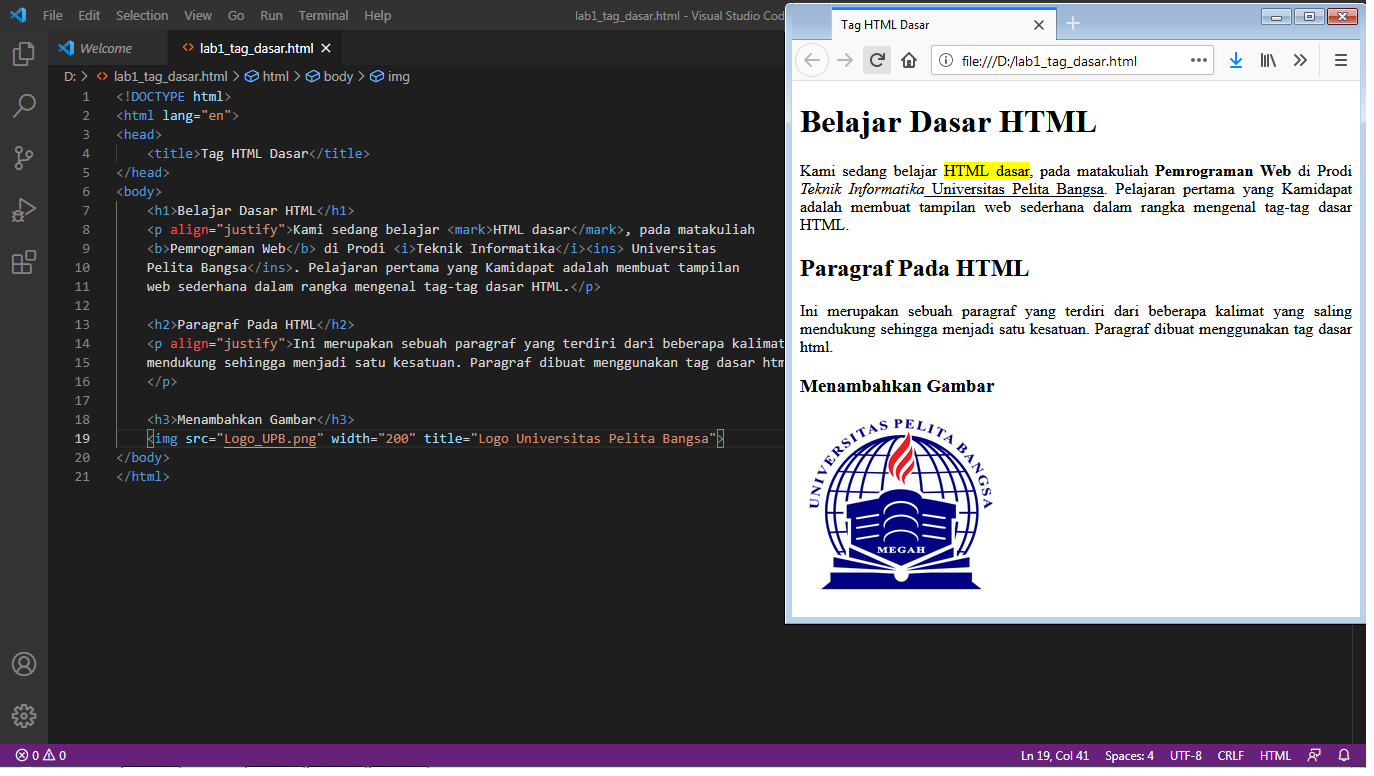1374x776 pixels.
Task: Switch to the Welcome editor tab
Action: pos(106,48)
